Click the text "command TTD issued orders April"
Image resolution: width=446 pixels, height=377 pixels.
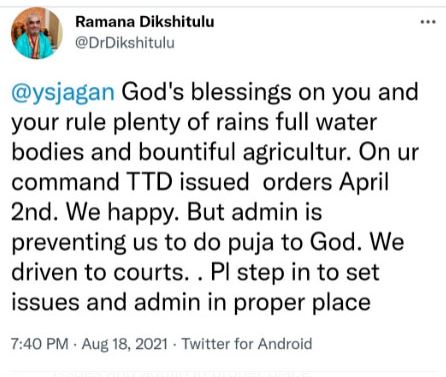point(200,182)
